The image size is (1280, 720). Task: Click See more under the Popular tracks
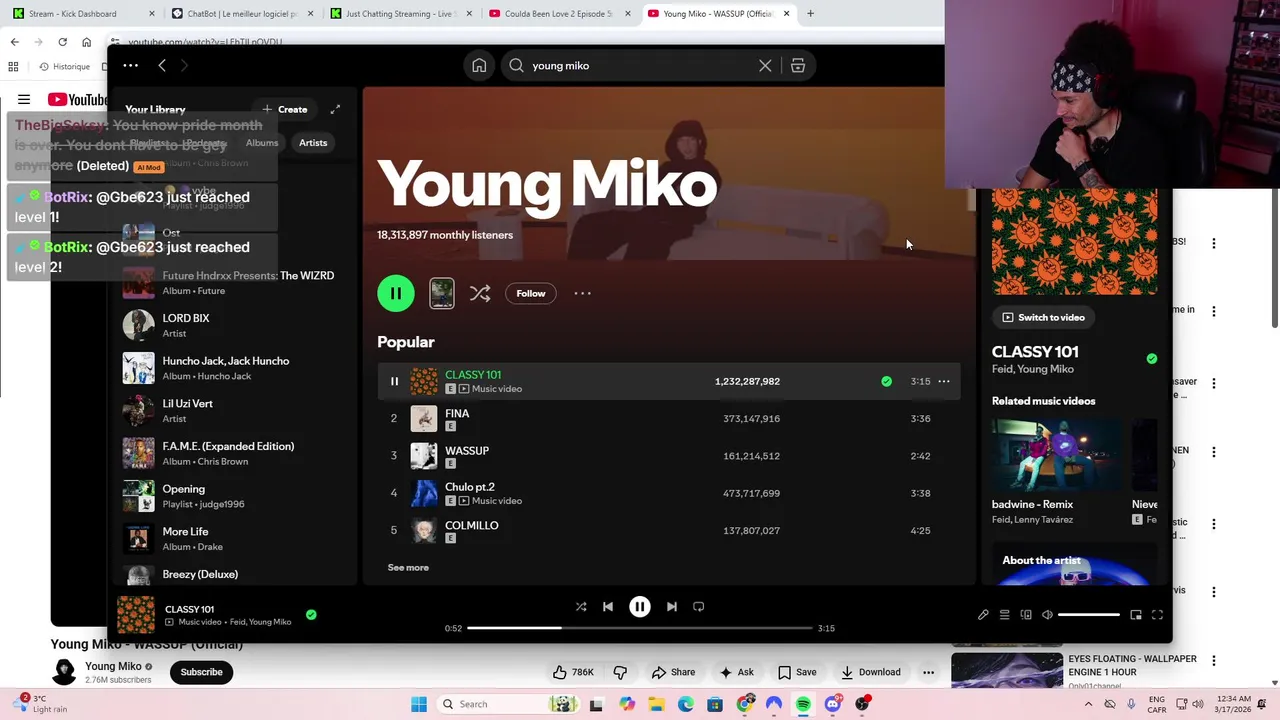408,568
